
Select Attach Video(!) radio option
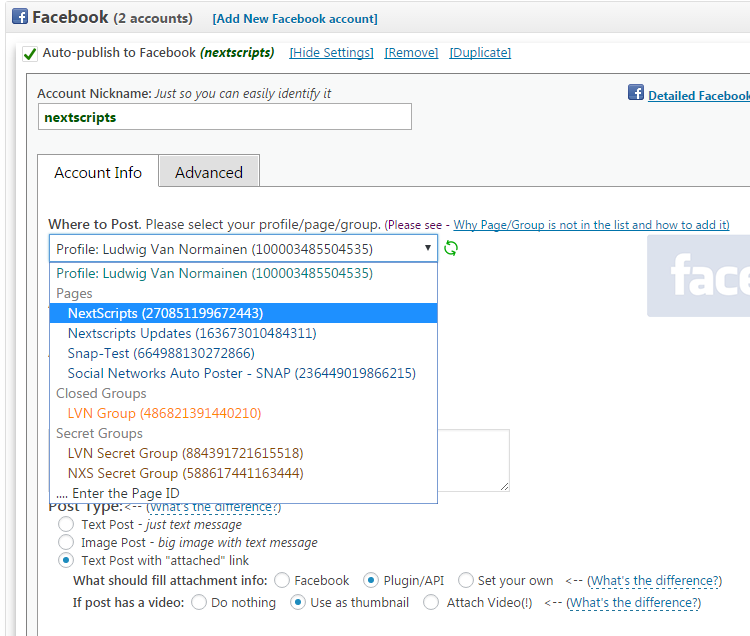coord(431,602)
